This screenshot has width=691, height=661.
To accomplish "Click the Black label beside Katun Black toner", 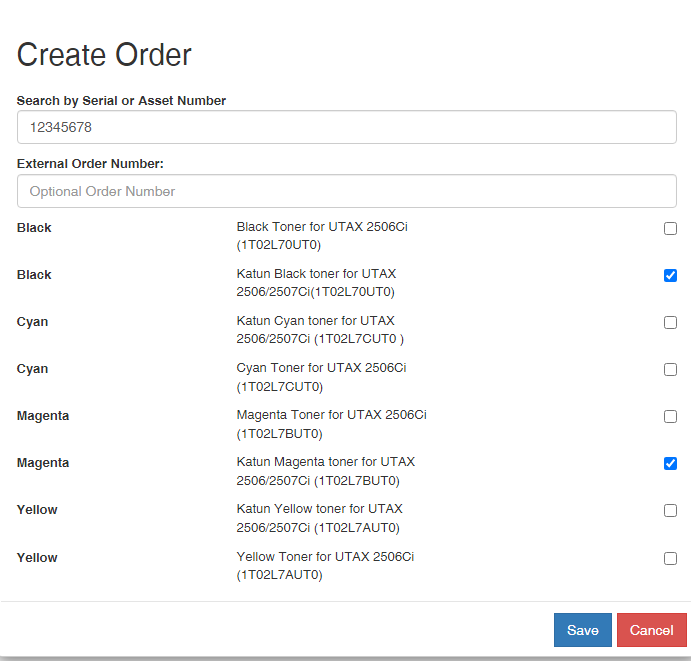I will 34,275.
